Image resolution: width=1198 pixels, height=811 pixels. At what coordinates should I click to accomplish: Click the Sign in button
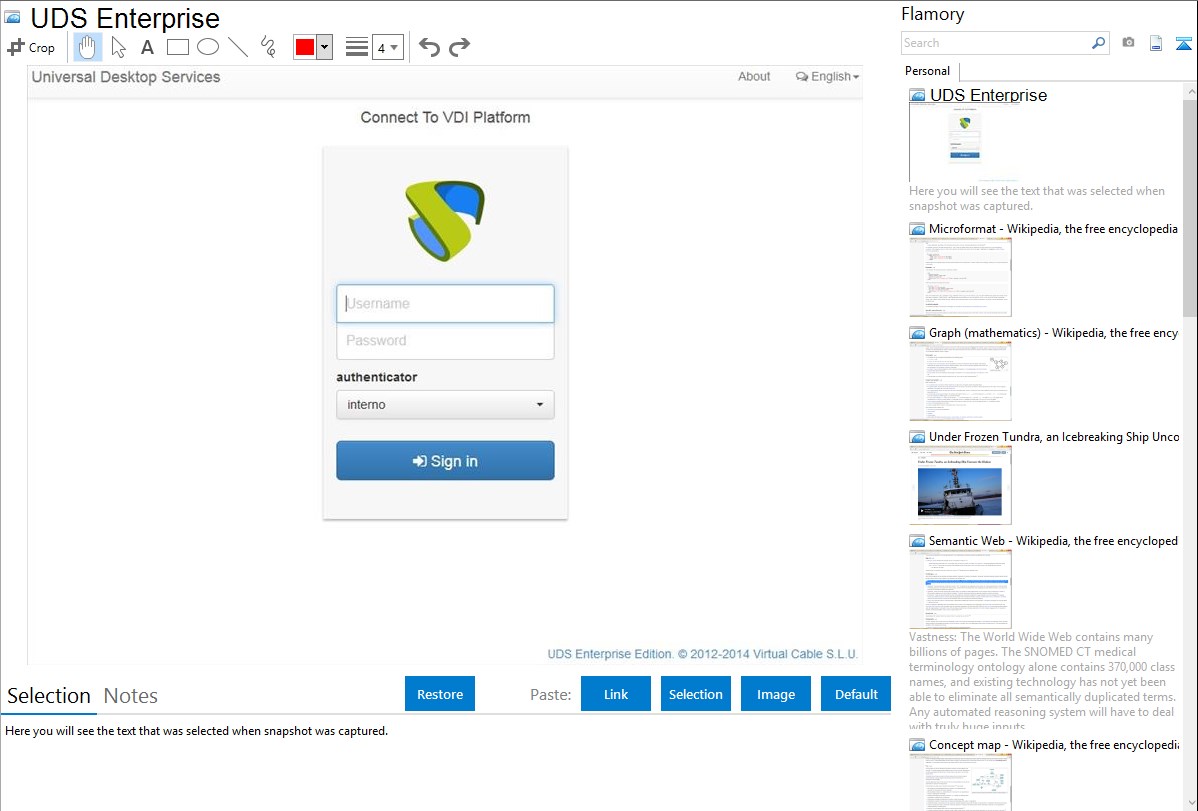[x=445, y=461]
